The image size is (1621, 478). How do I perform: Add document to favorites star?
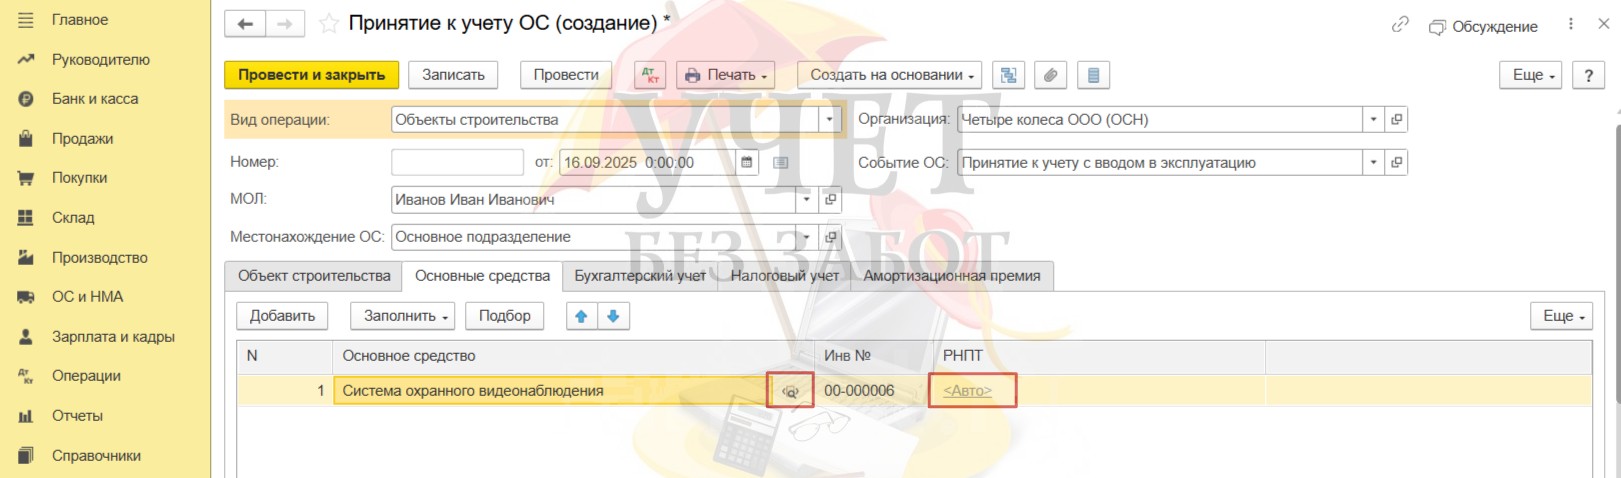click(x=328, y=24)
